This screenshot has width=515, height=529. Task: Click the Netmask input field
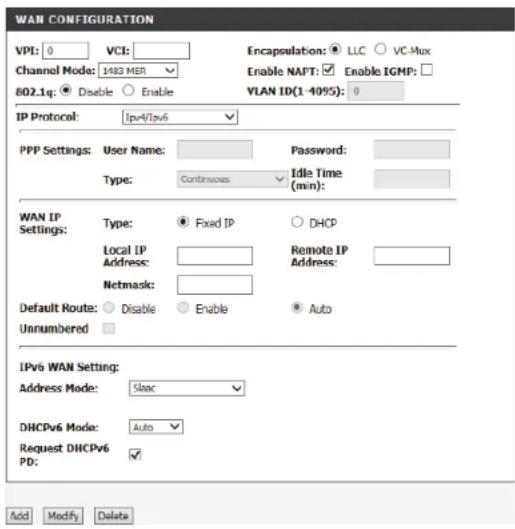point(214,285)
